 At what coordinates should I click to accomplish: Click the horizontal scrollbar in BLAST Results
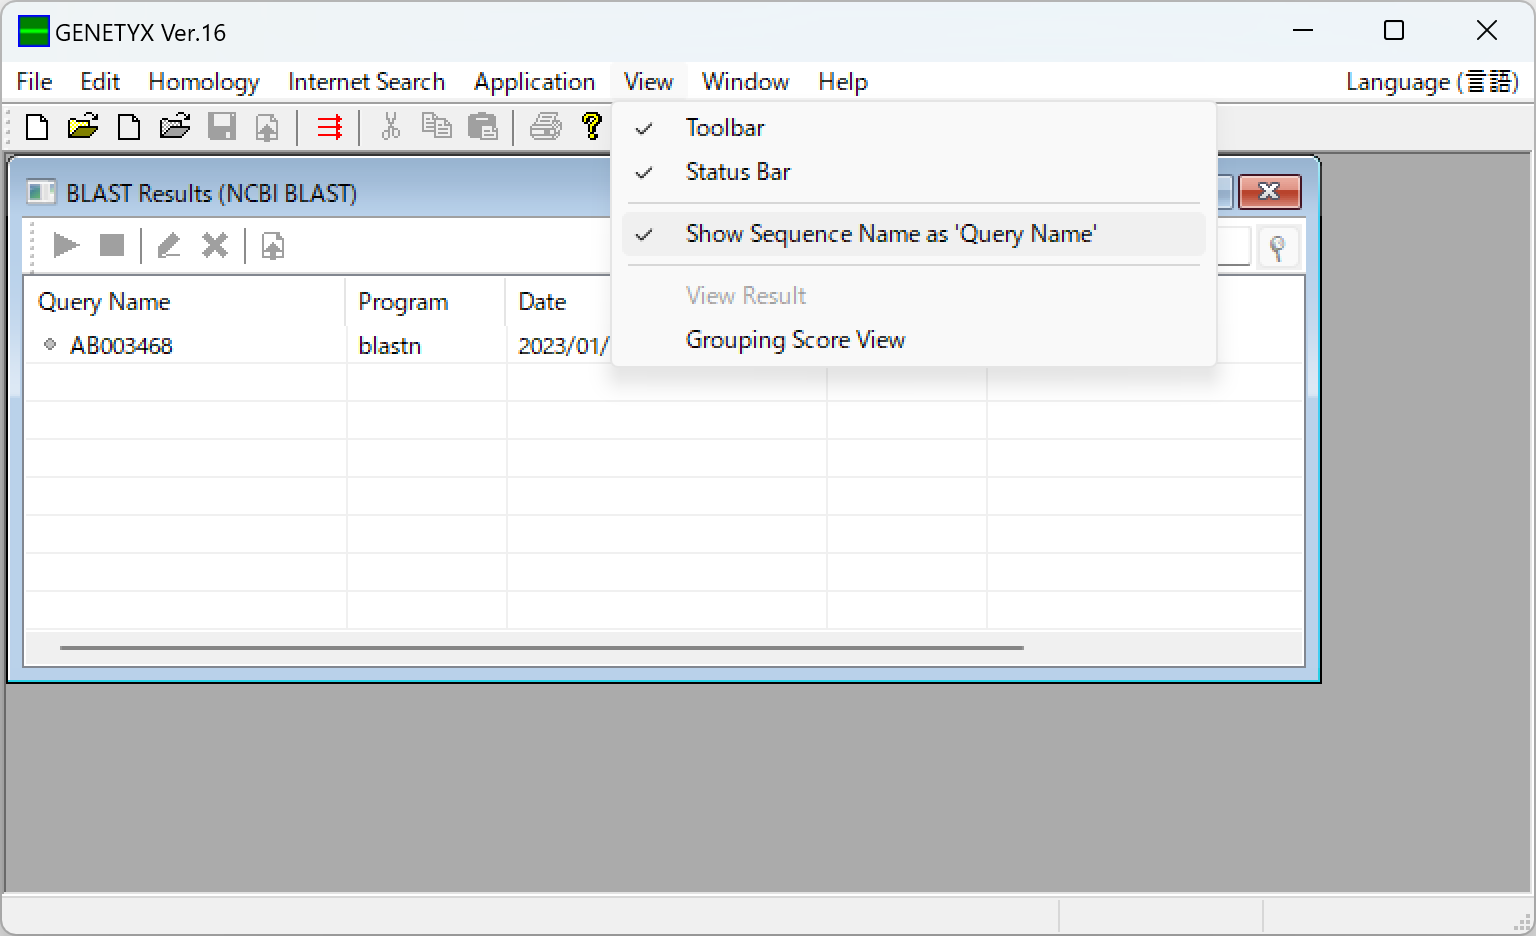[542, 648]
